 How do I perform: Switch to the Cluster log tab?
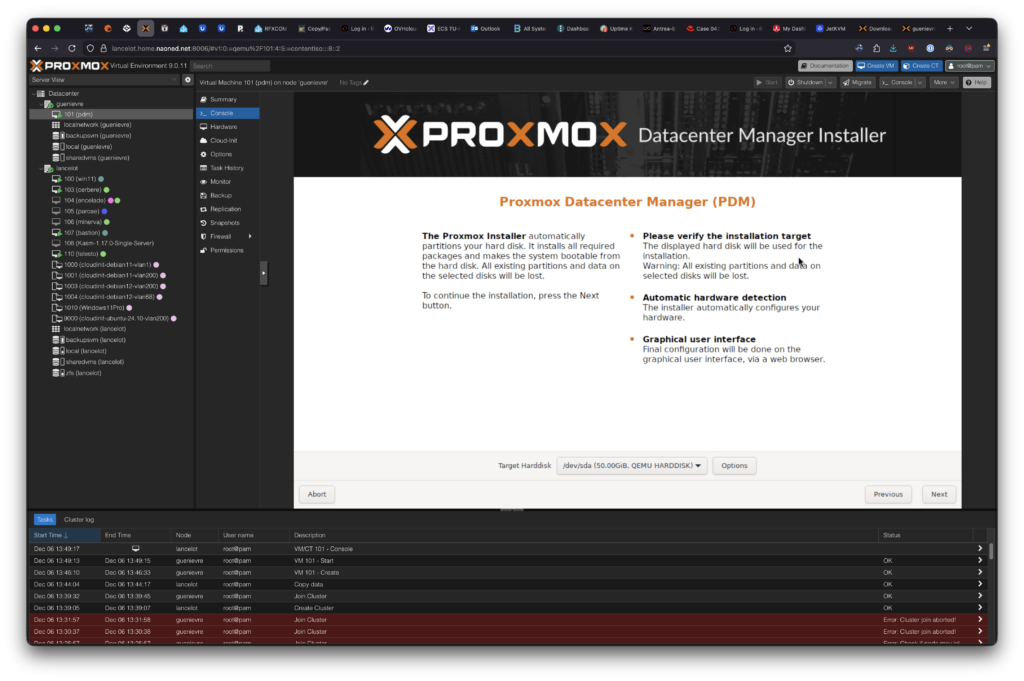point(79,520)
